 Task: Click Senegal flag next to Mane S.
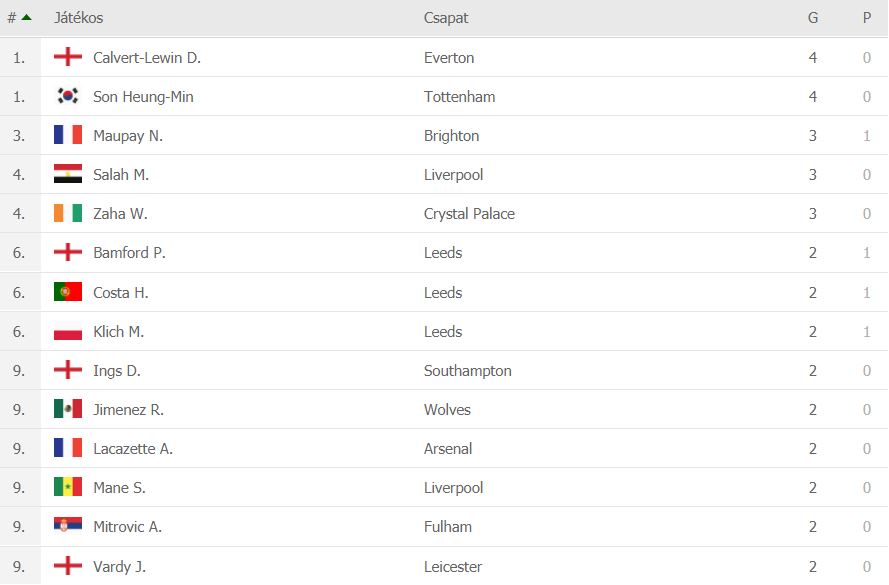68,487
